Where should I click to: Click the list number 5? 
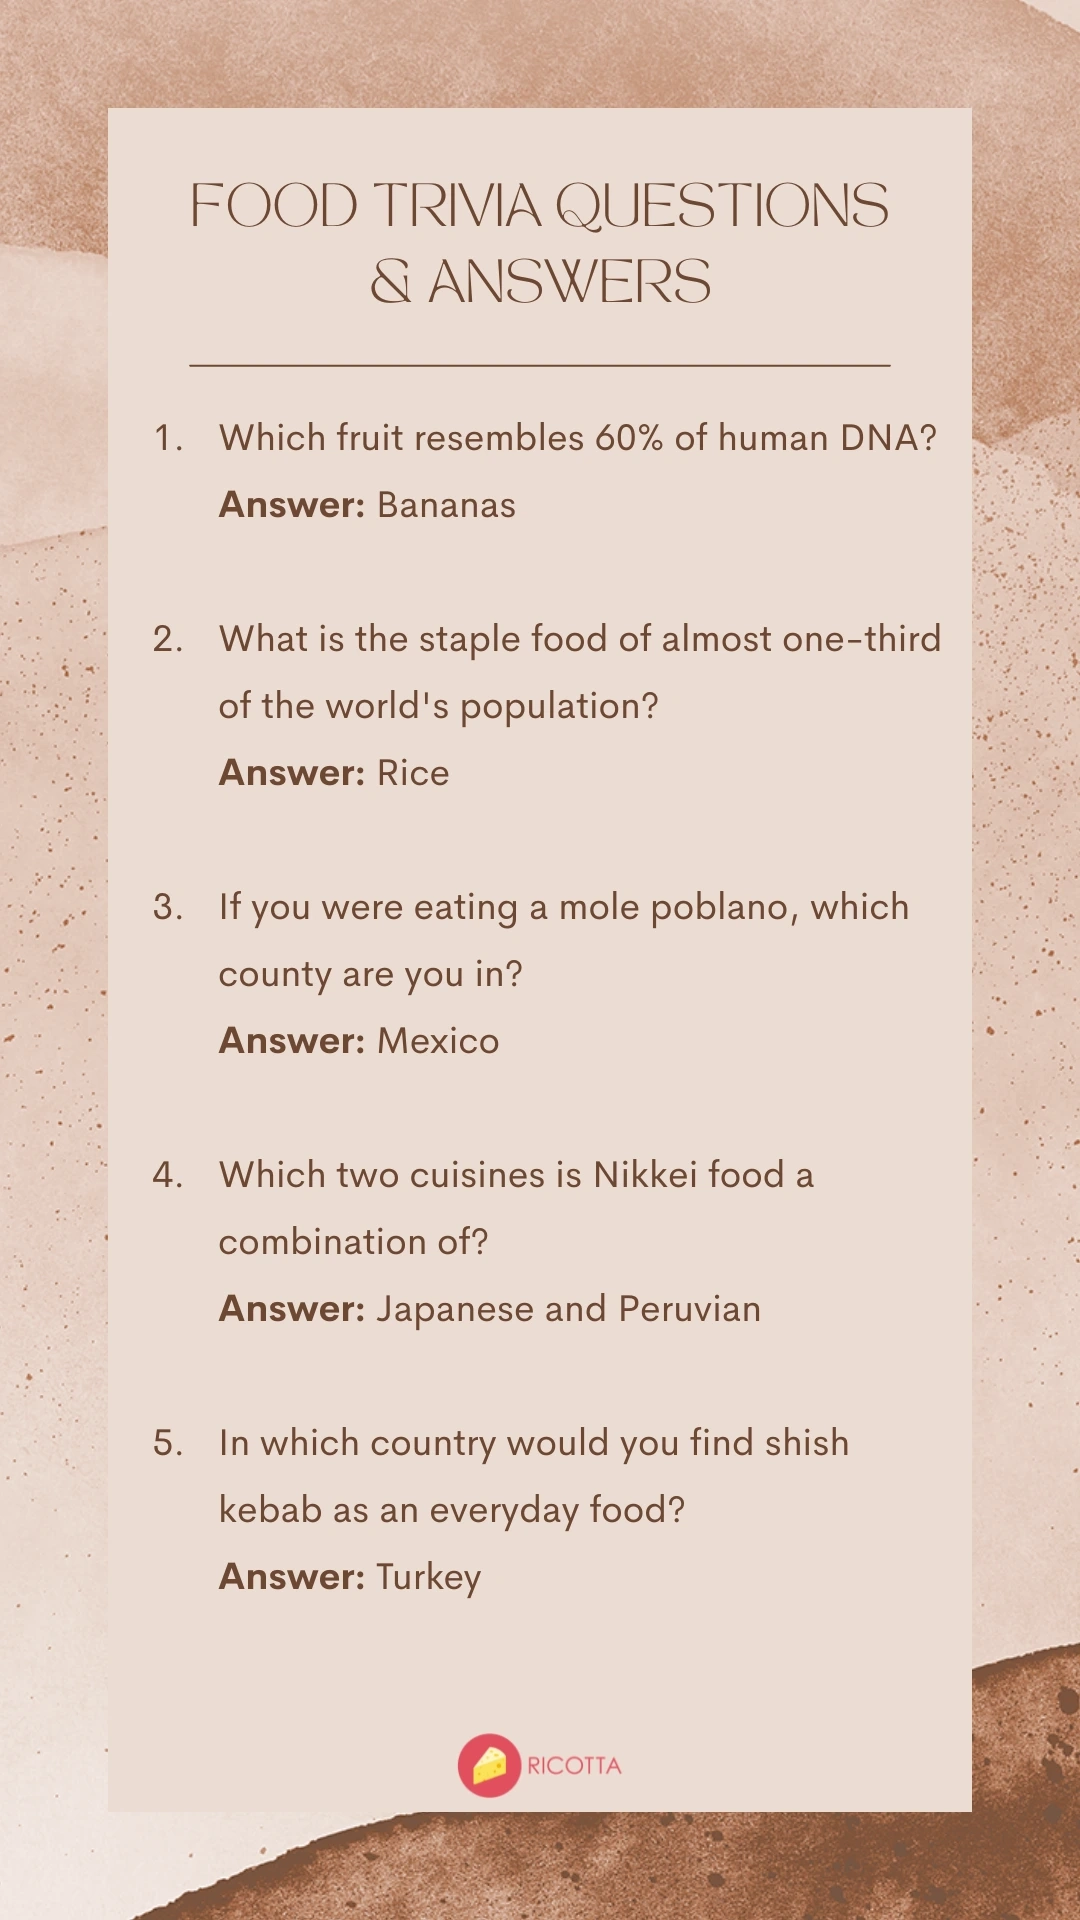pyautogui.click(x=168, y=1443)
